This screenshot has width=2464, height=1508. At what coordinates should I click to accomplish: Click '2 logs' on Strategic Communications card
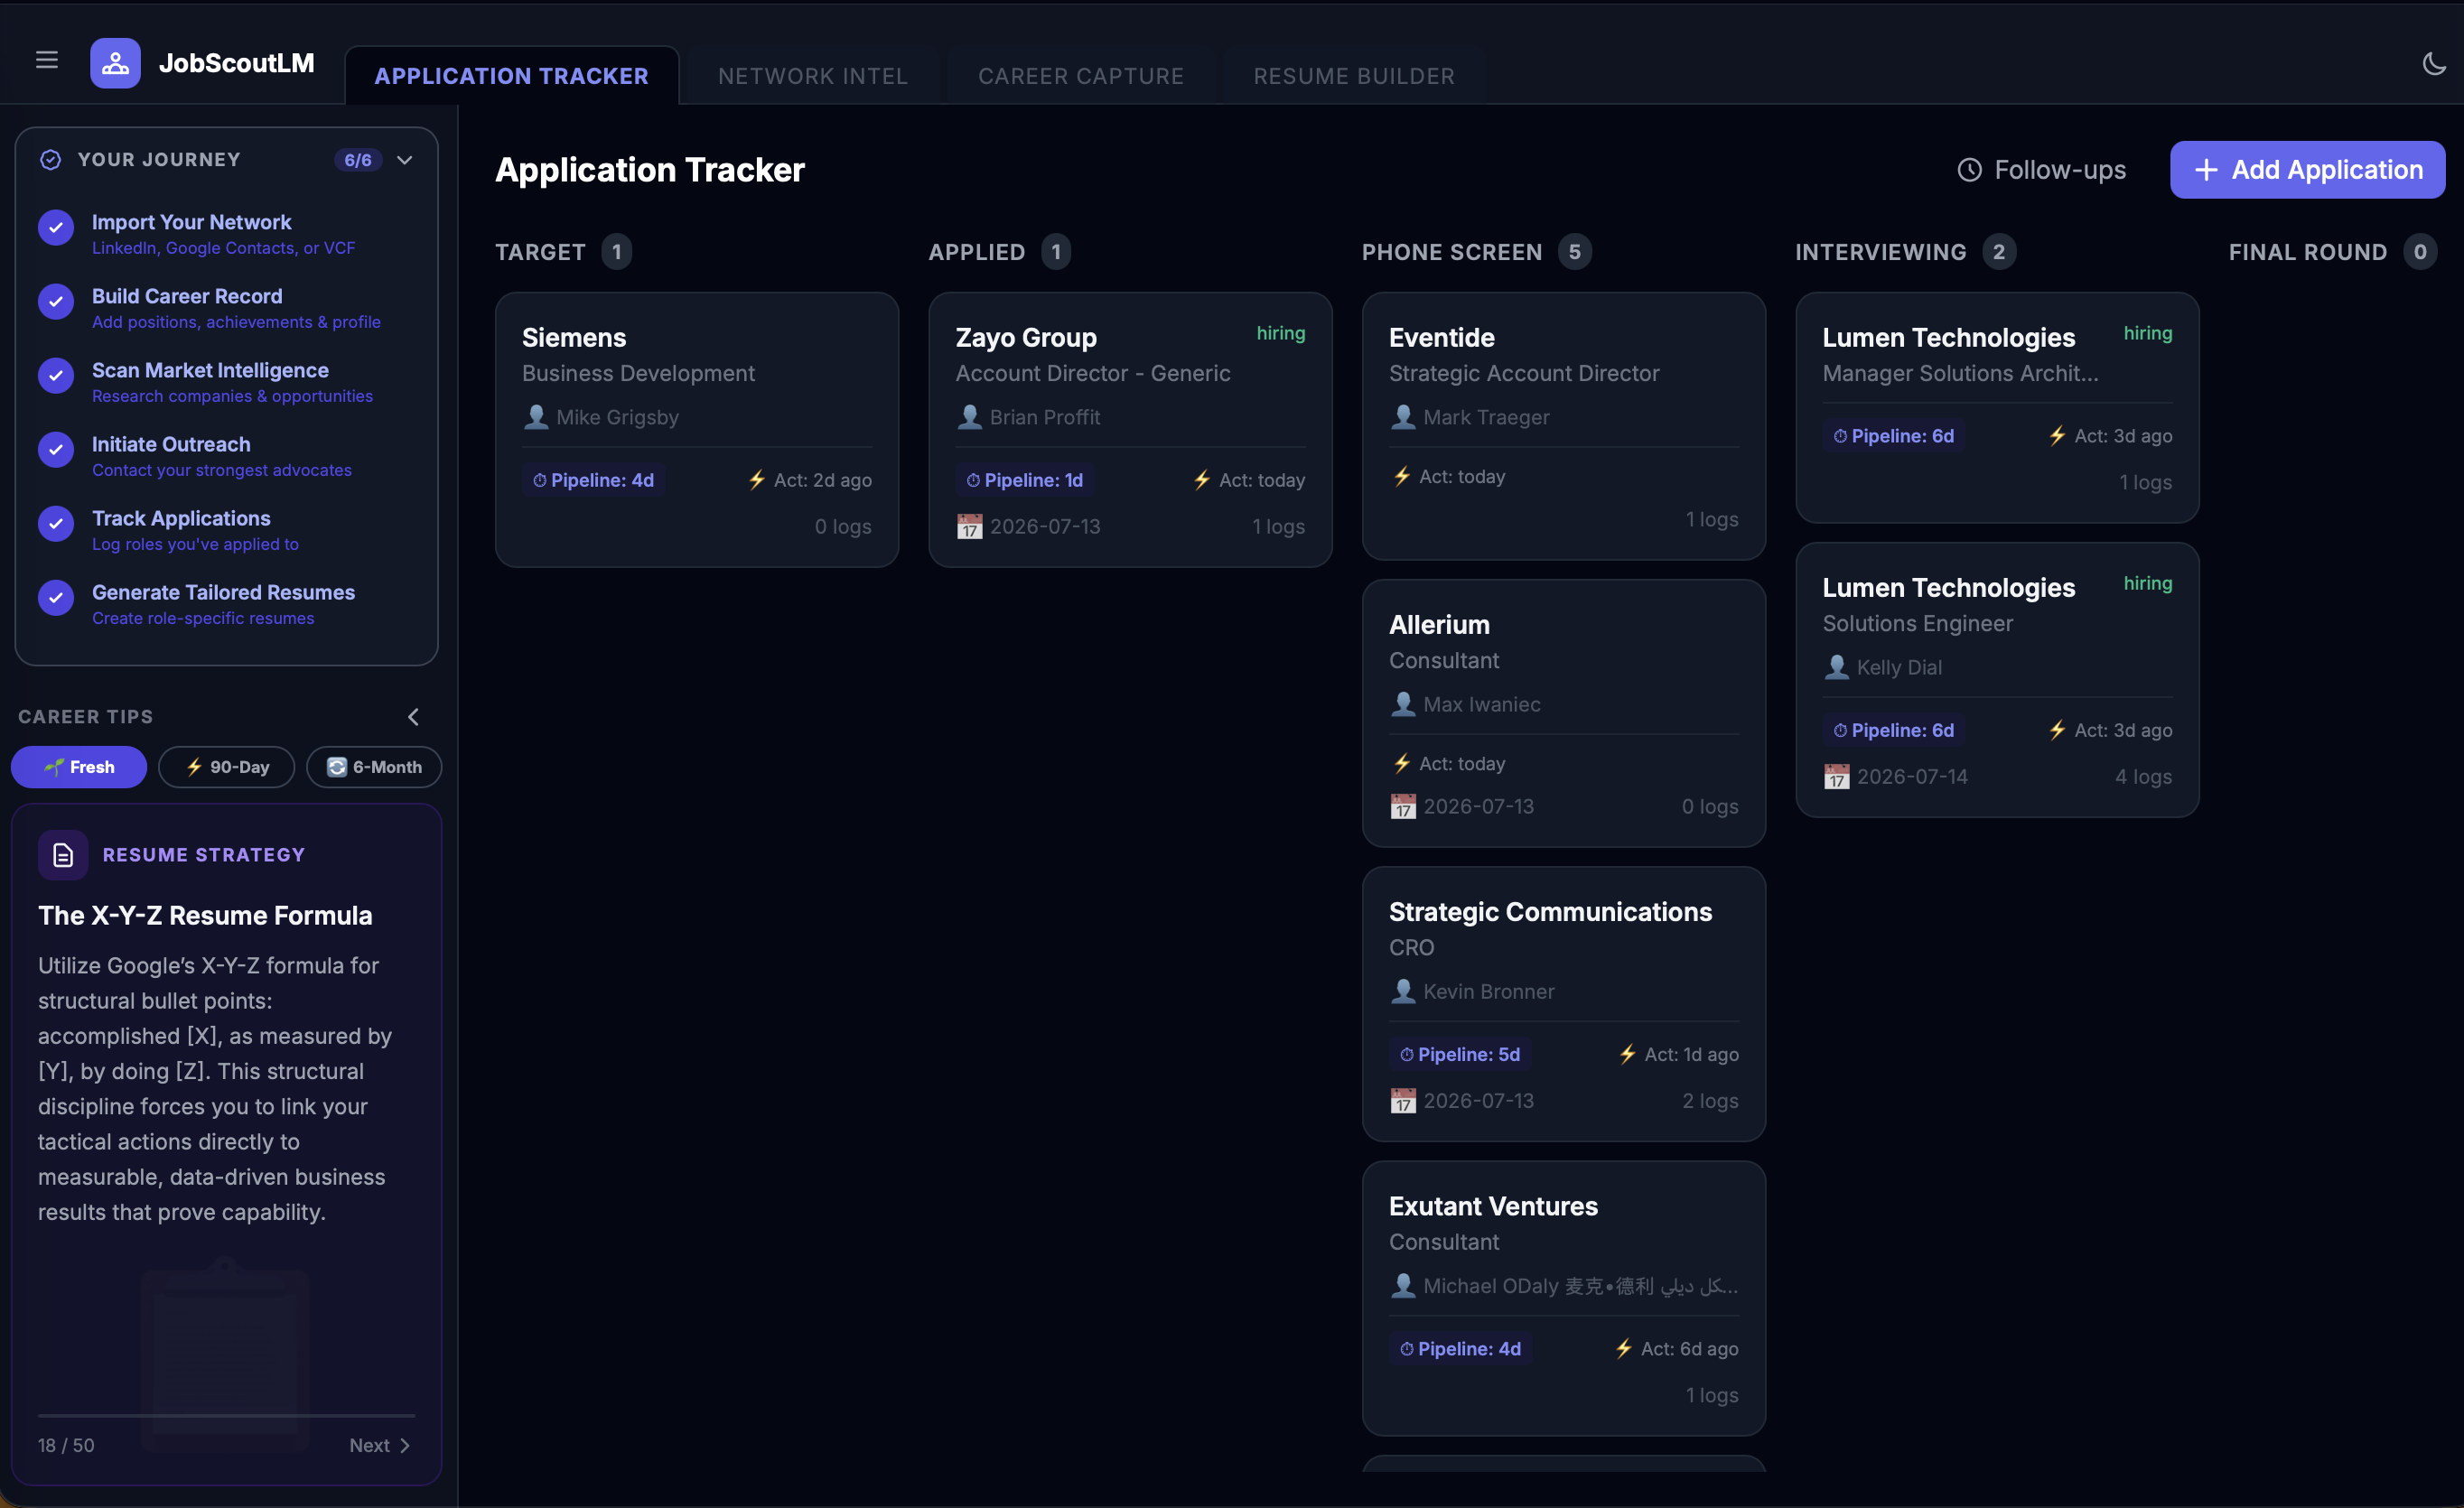pos(1710,1101)
